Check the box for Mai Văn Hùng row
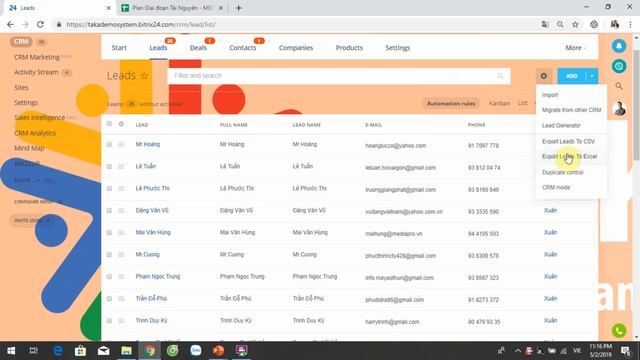The height and width of the screenshot is (360, 640). [109, 233]
